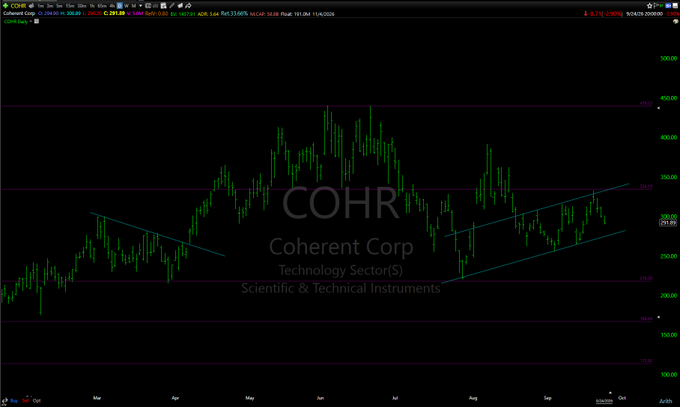Click the 9/24/2026 date marker on time axis

pyautogui.click(x=604, y=401)
